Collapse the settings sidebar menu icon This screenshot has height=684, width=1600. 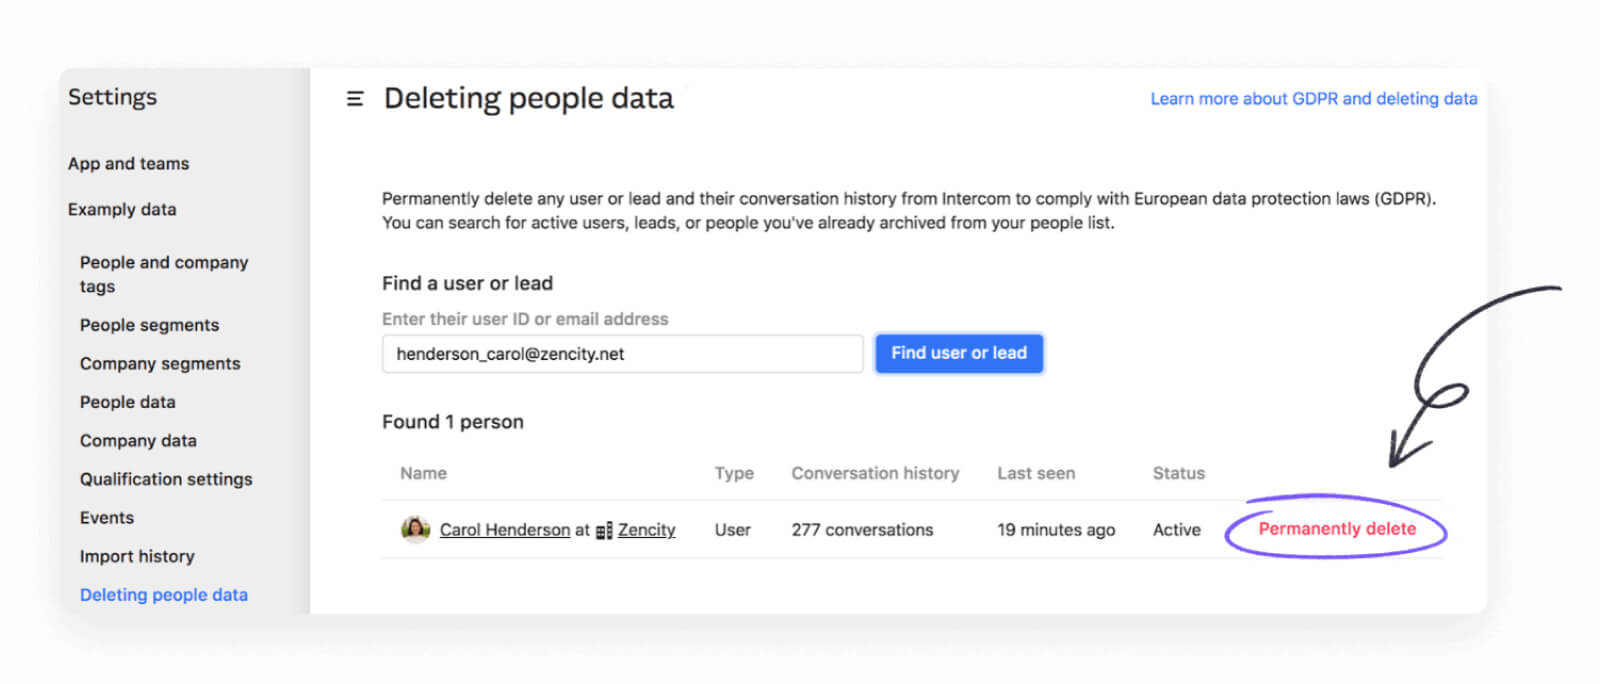click(x=355, y=98)
